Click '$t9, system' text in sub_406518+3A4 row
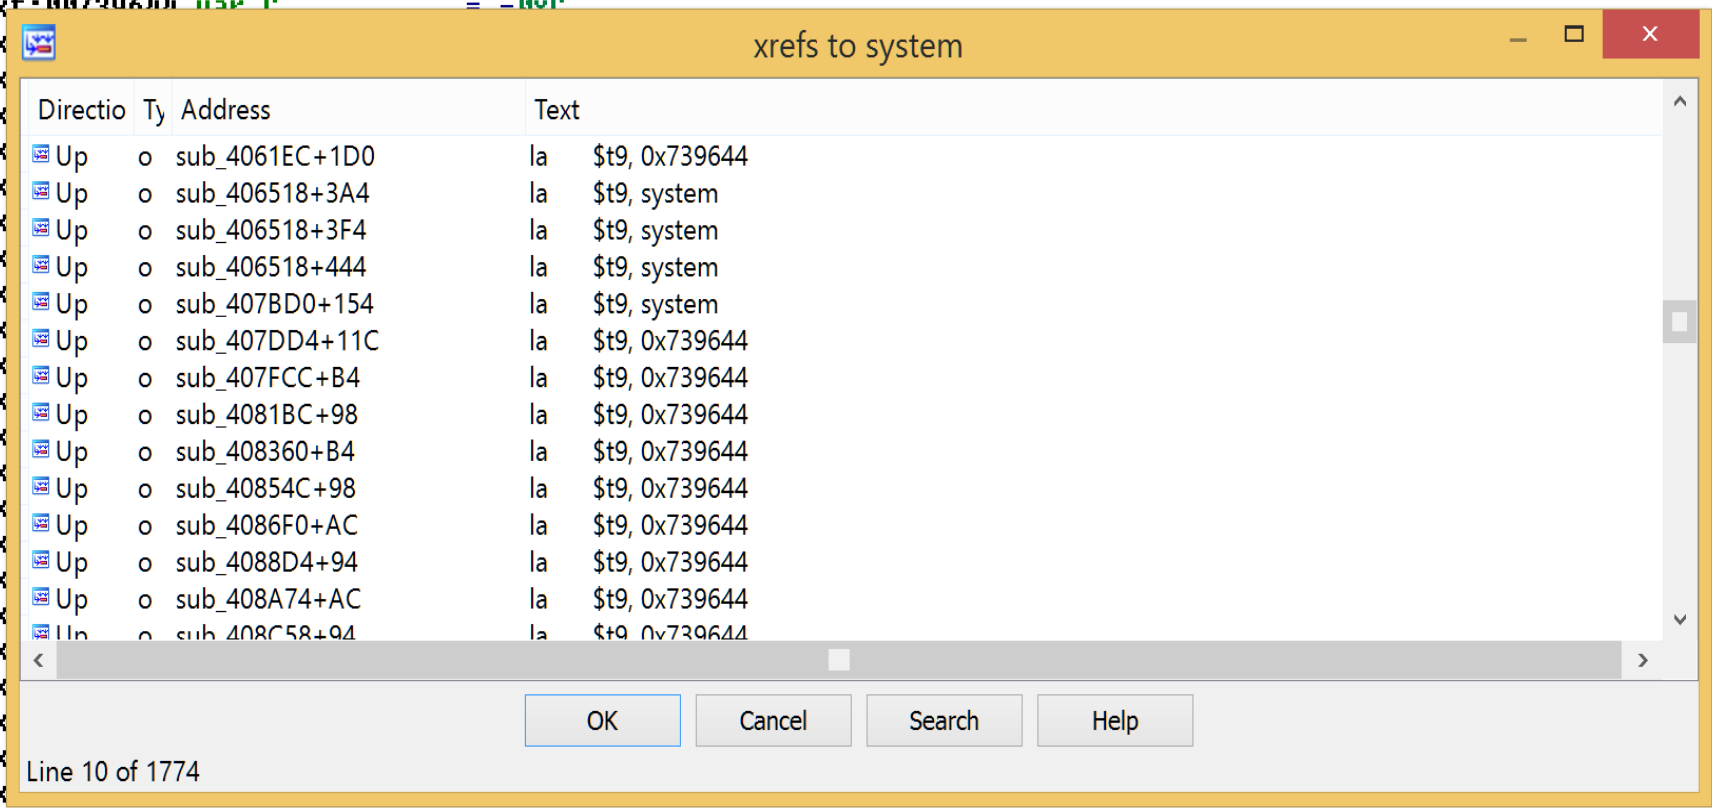The width and height of the screenshot is (1712, 808). point(655,194)
